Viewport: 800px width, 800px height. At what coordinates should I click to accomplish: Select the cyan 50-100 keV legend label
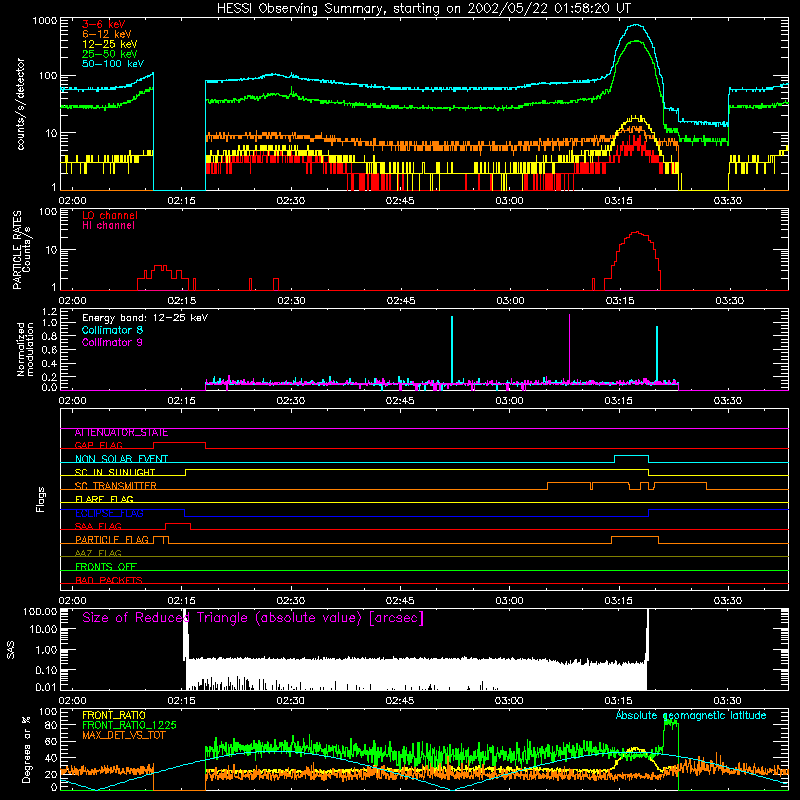pos(113,64)
